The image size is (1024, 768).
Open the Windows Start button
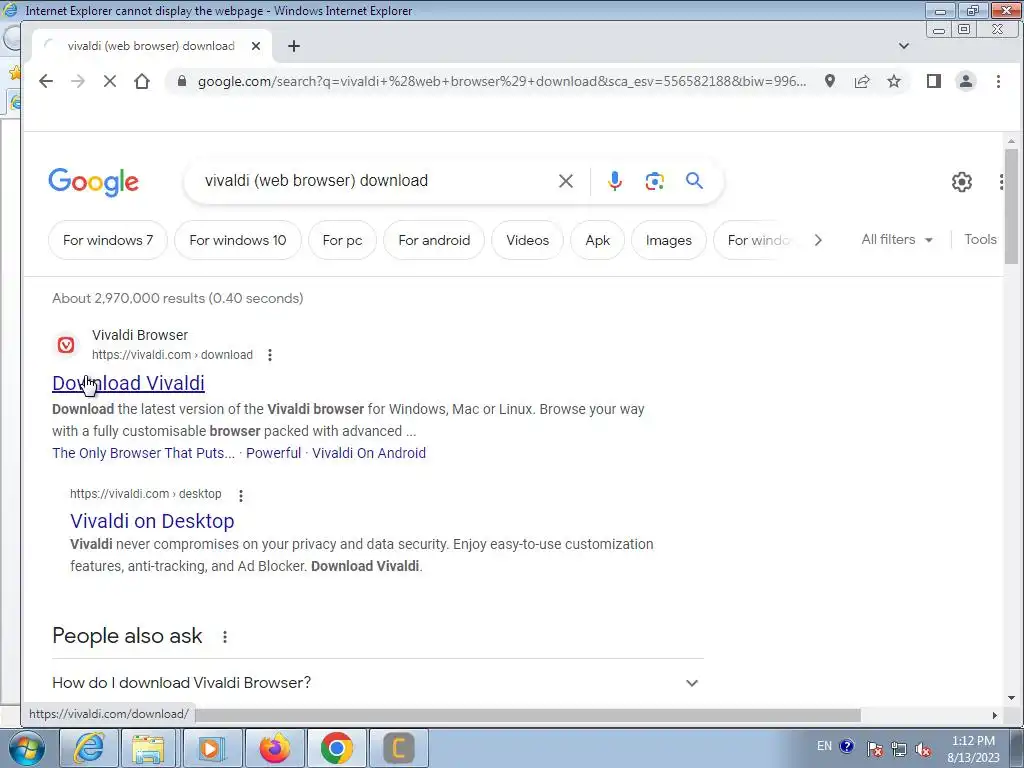pos(27,748)
